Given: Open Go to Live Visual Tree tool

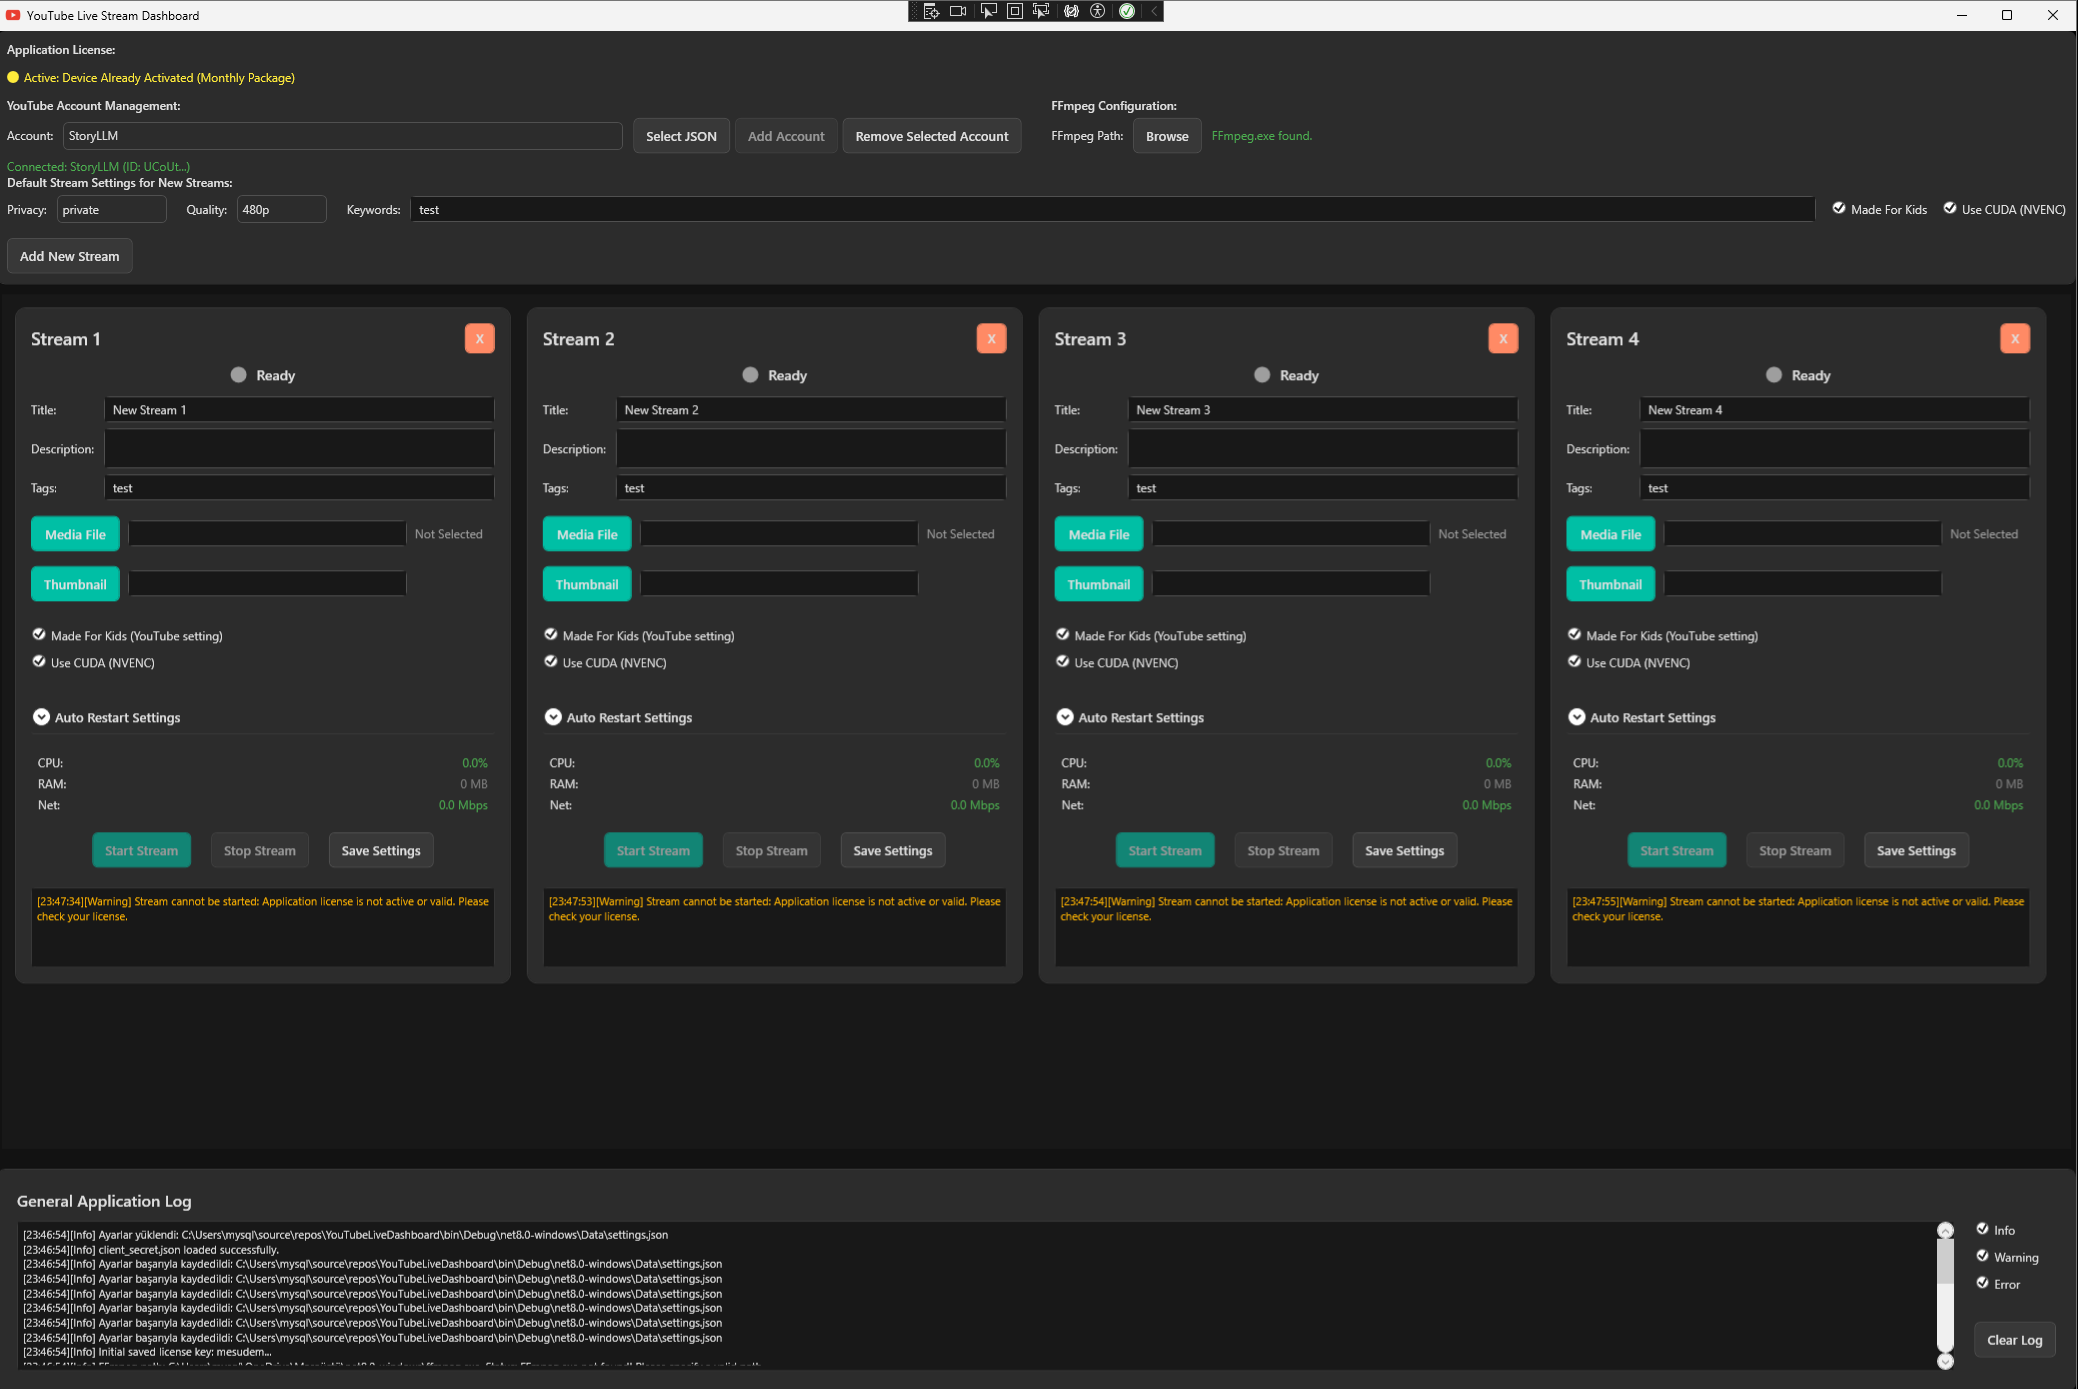Looking at the screenshot, I should [931, 11].
